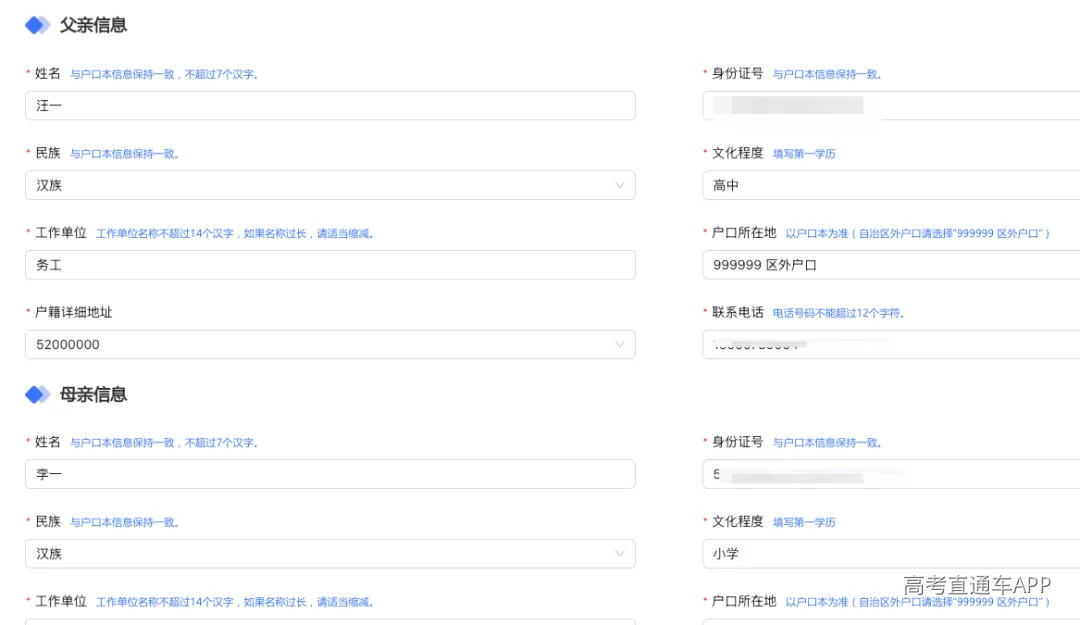Click the mother's 文化程度 field showing 小学

point(891,554)
